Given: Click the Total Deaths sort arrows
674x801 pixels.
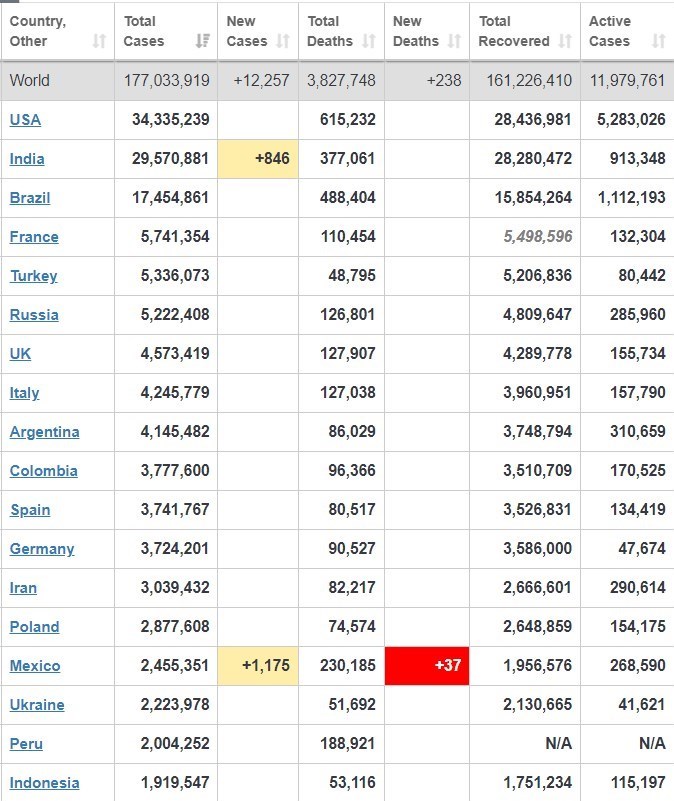Looking at the screenshot, I should pos(369,41).
